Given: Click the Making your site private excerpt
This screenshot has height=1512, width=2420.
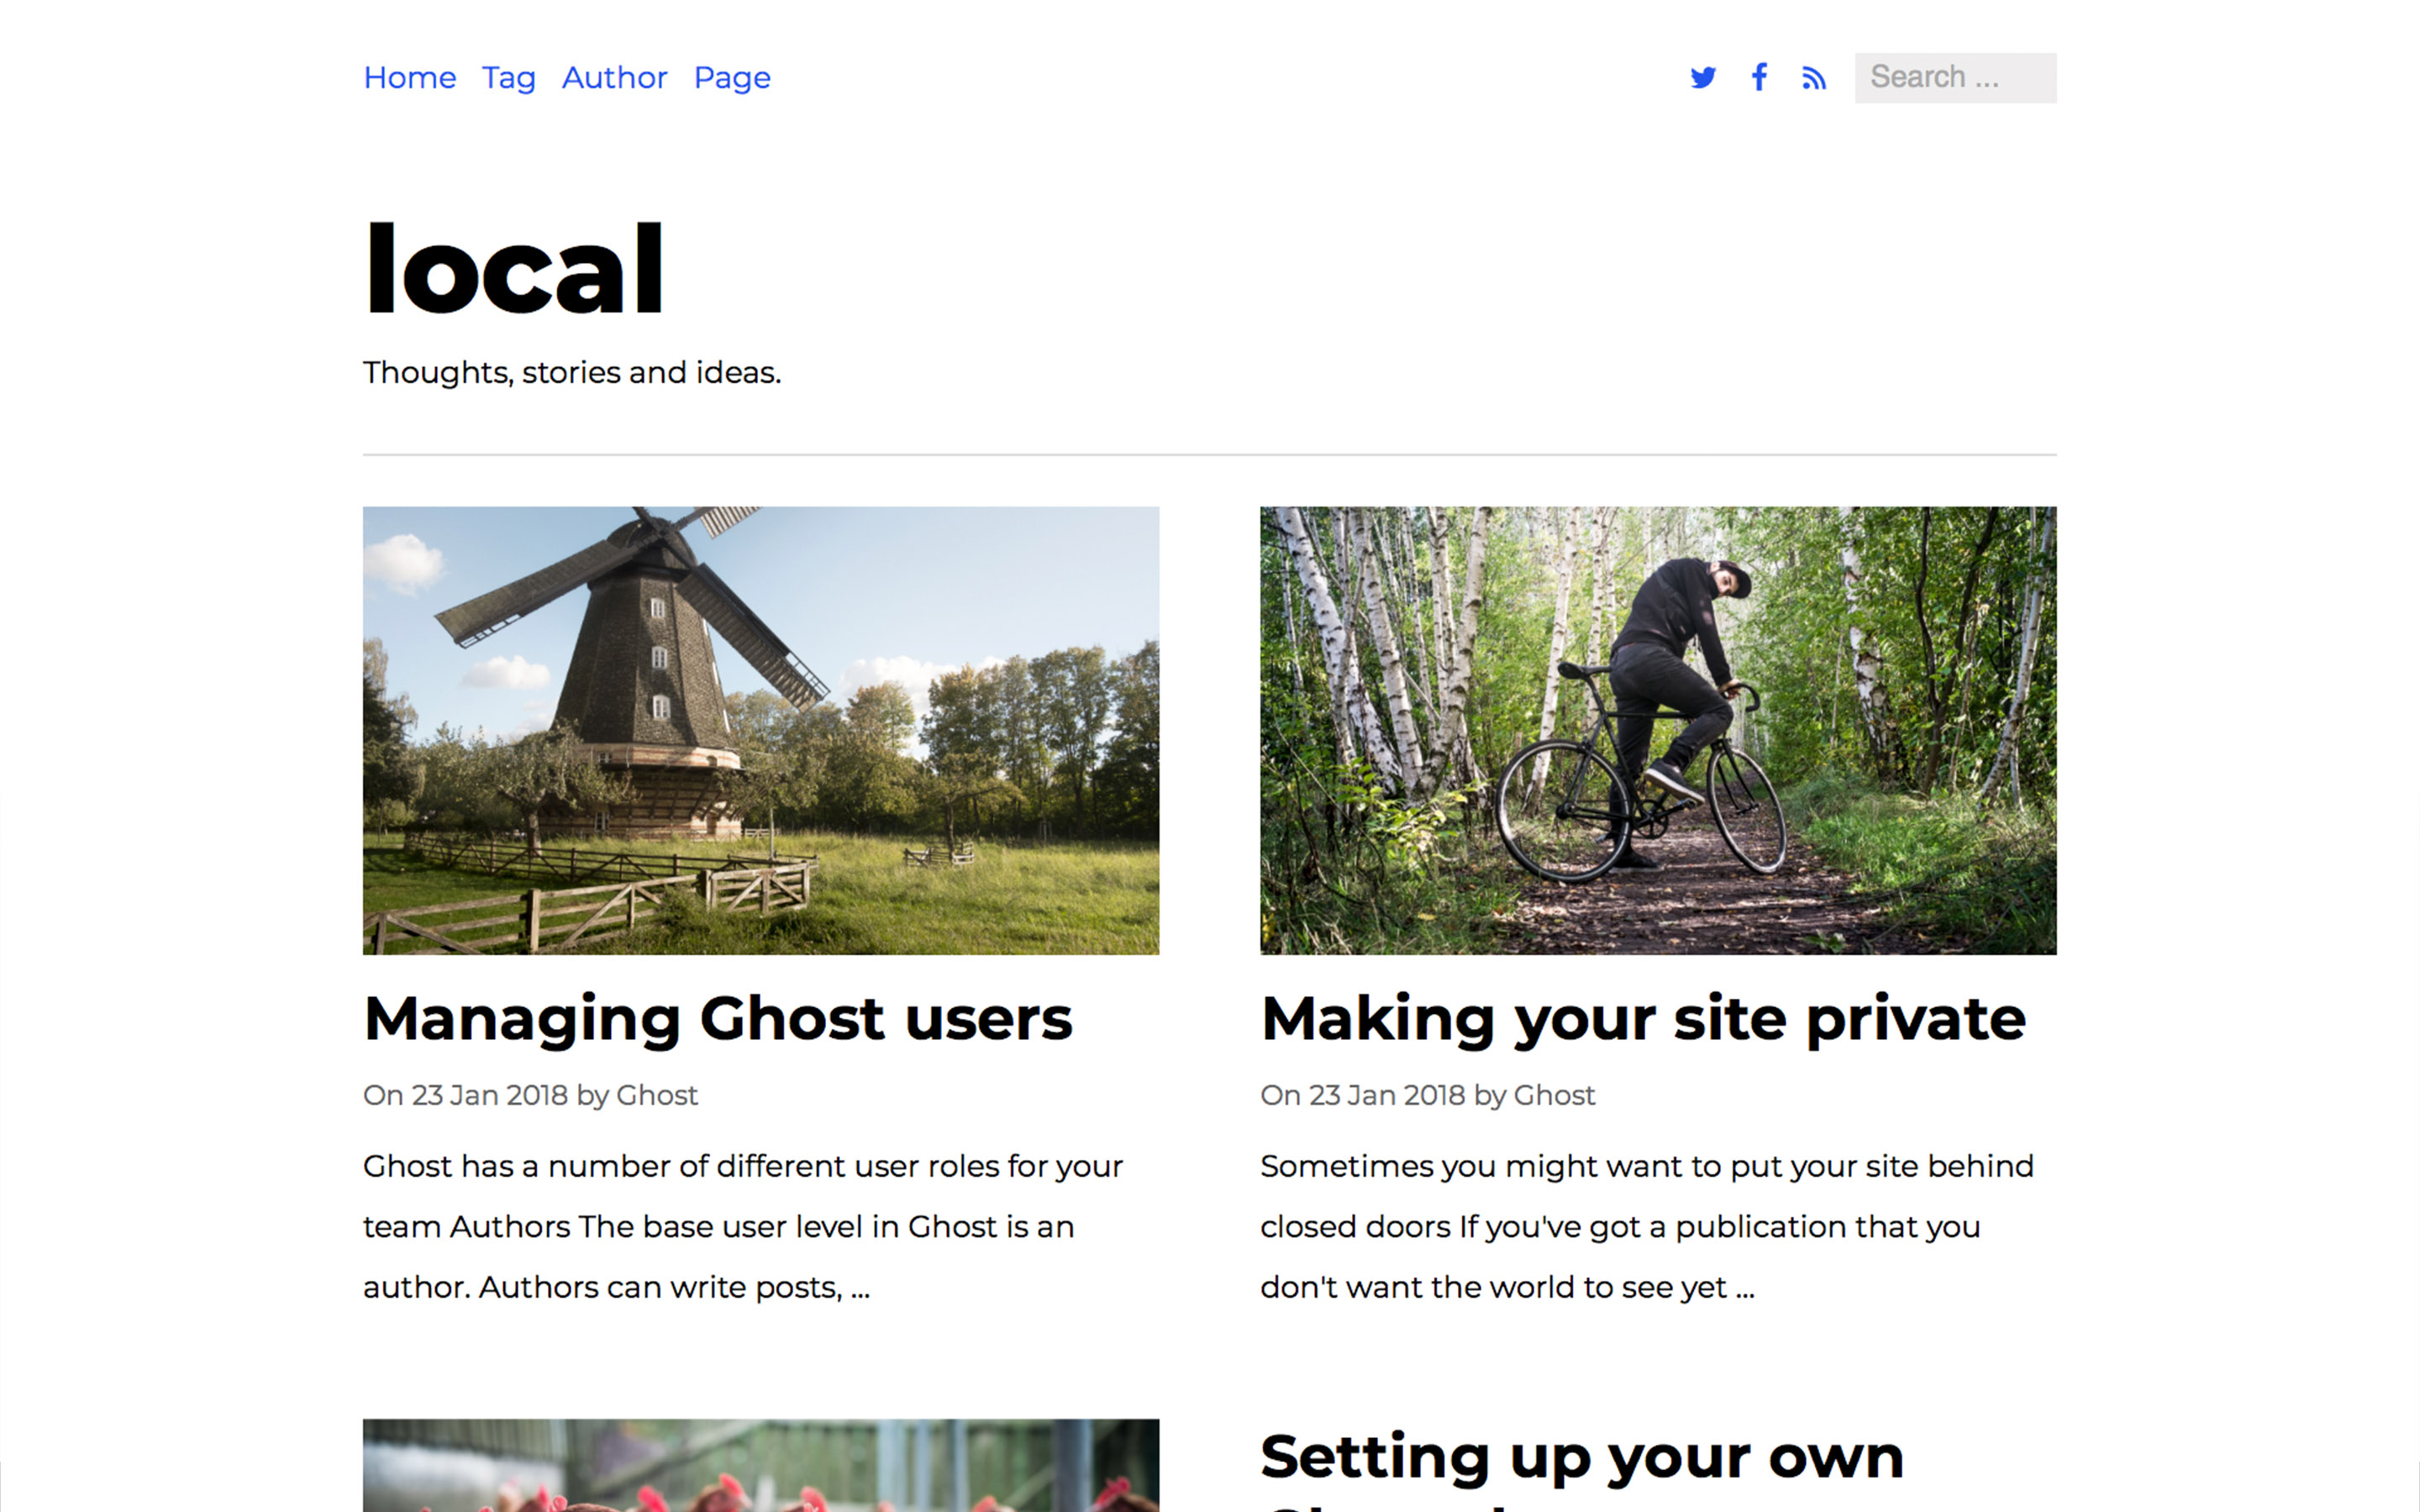Looking at the screenshot, I should (x=1645, y=1226).
